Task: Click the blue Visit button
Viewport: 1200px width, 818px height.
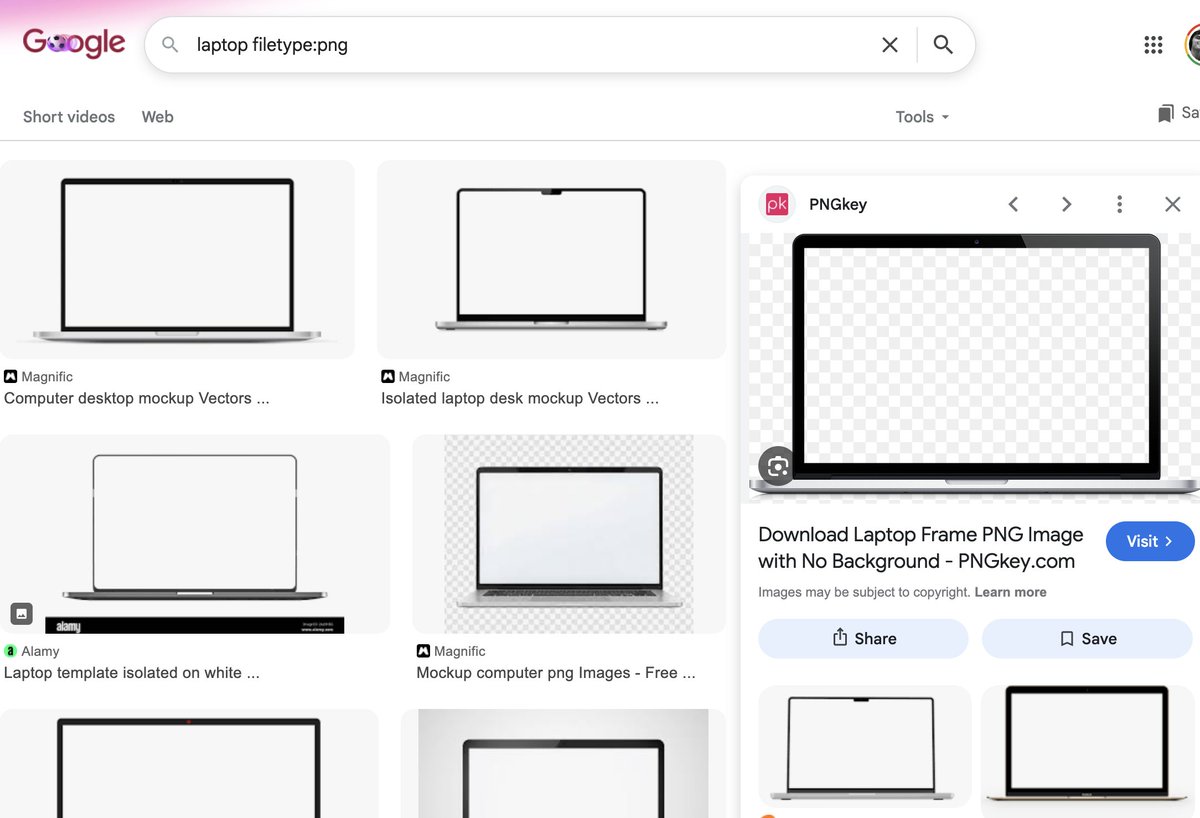Action: [x=1150, y=541]
